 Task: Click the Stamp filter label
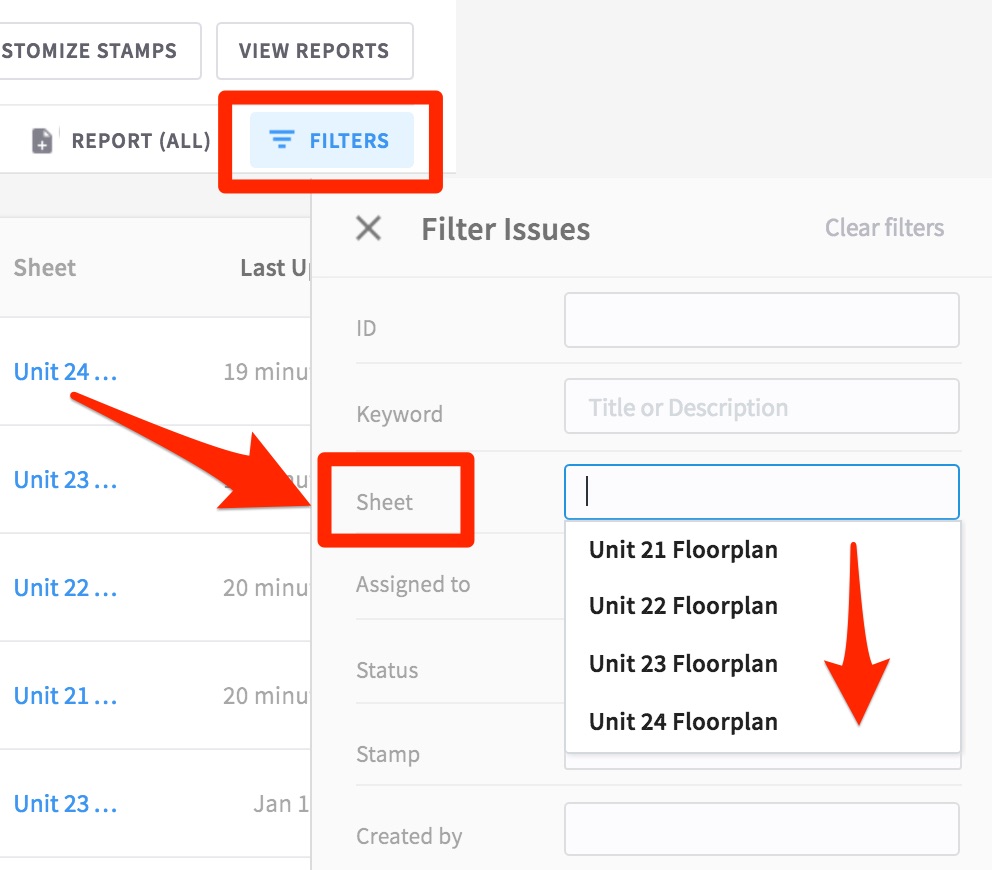388,754
